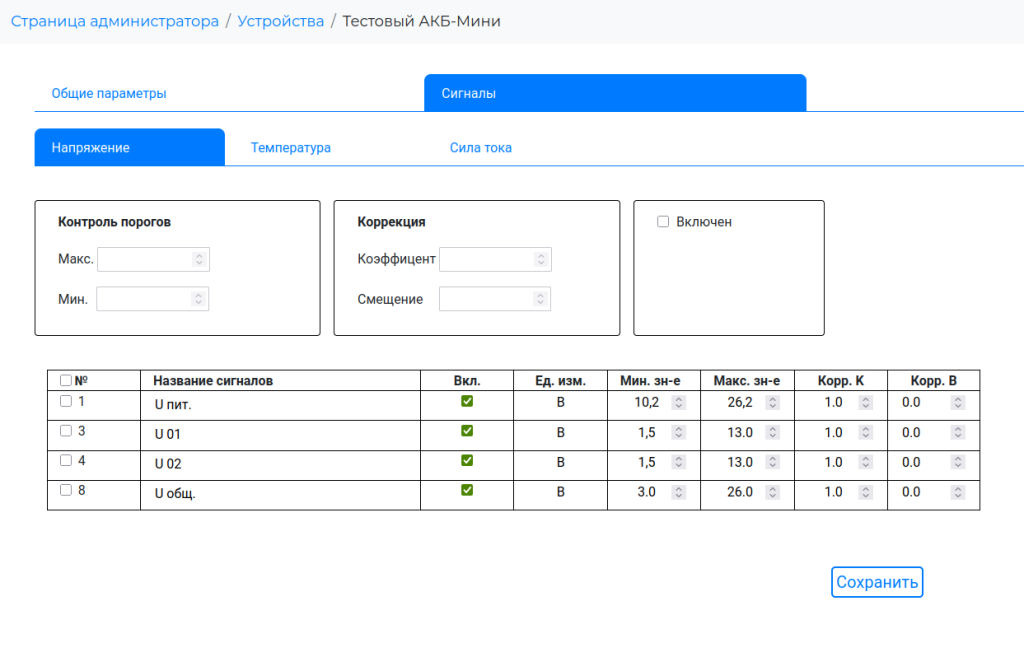Click Корр. К value for U пит.
Image resolution: width=1024 pixels, height=657 pixels.
point(833,402)
